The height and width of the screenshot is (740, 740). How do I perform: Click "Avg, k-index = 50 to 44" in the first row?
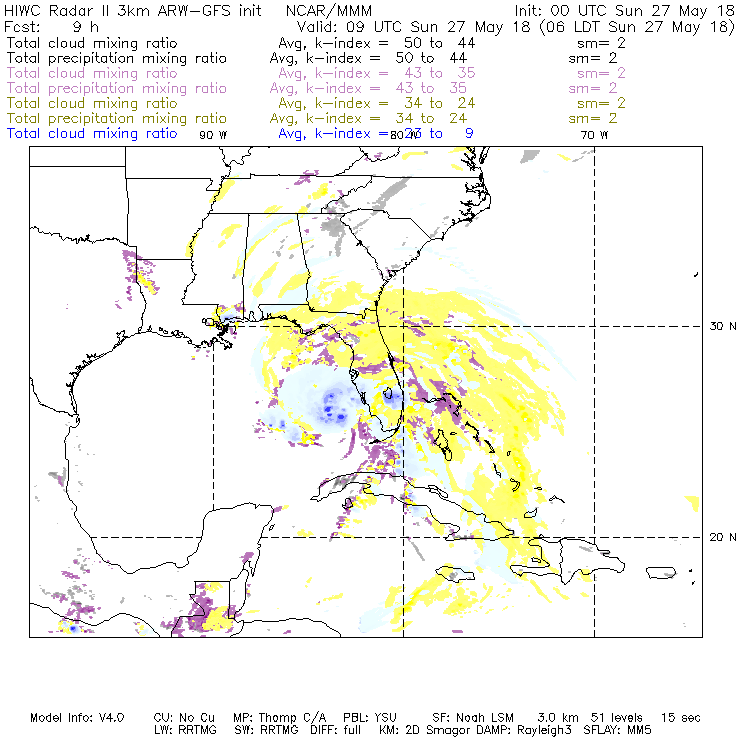coord(377,43)
